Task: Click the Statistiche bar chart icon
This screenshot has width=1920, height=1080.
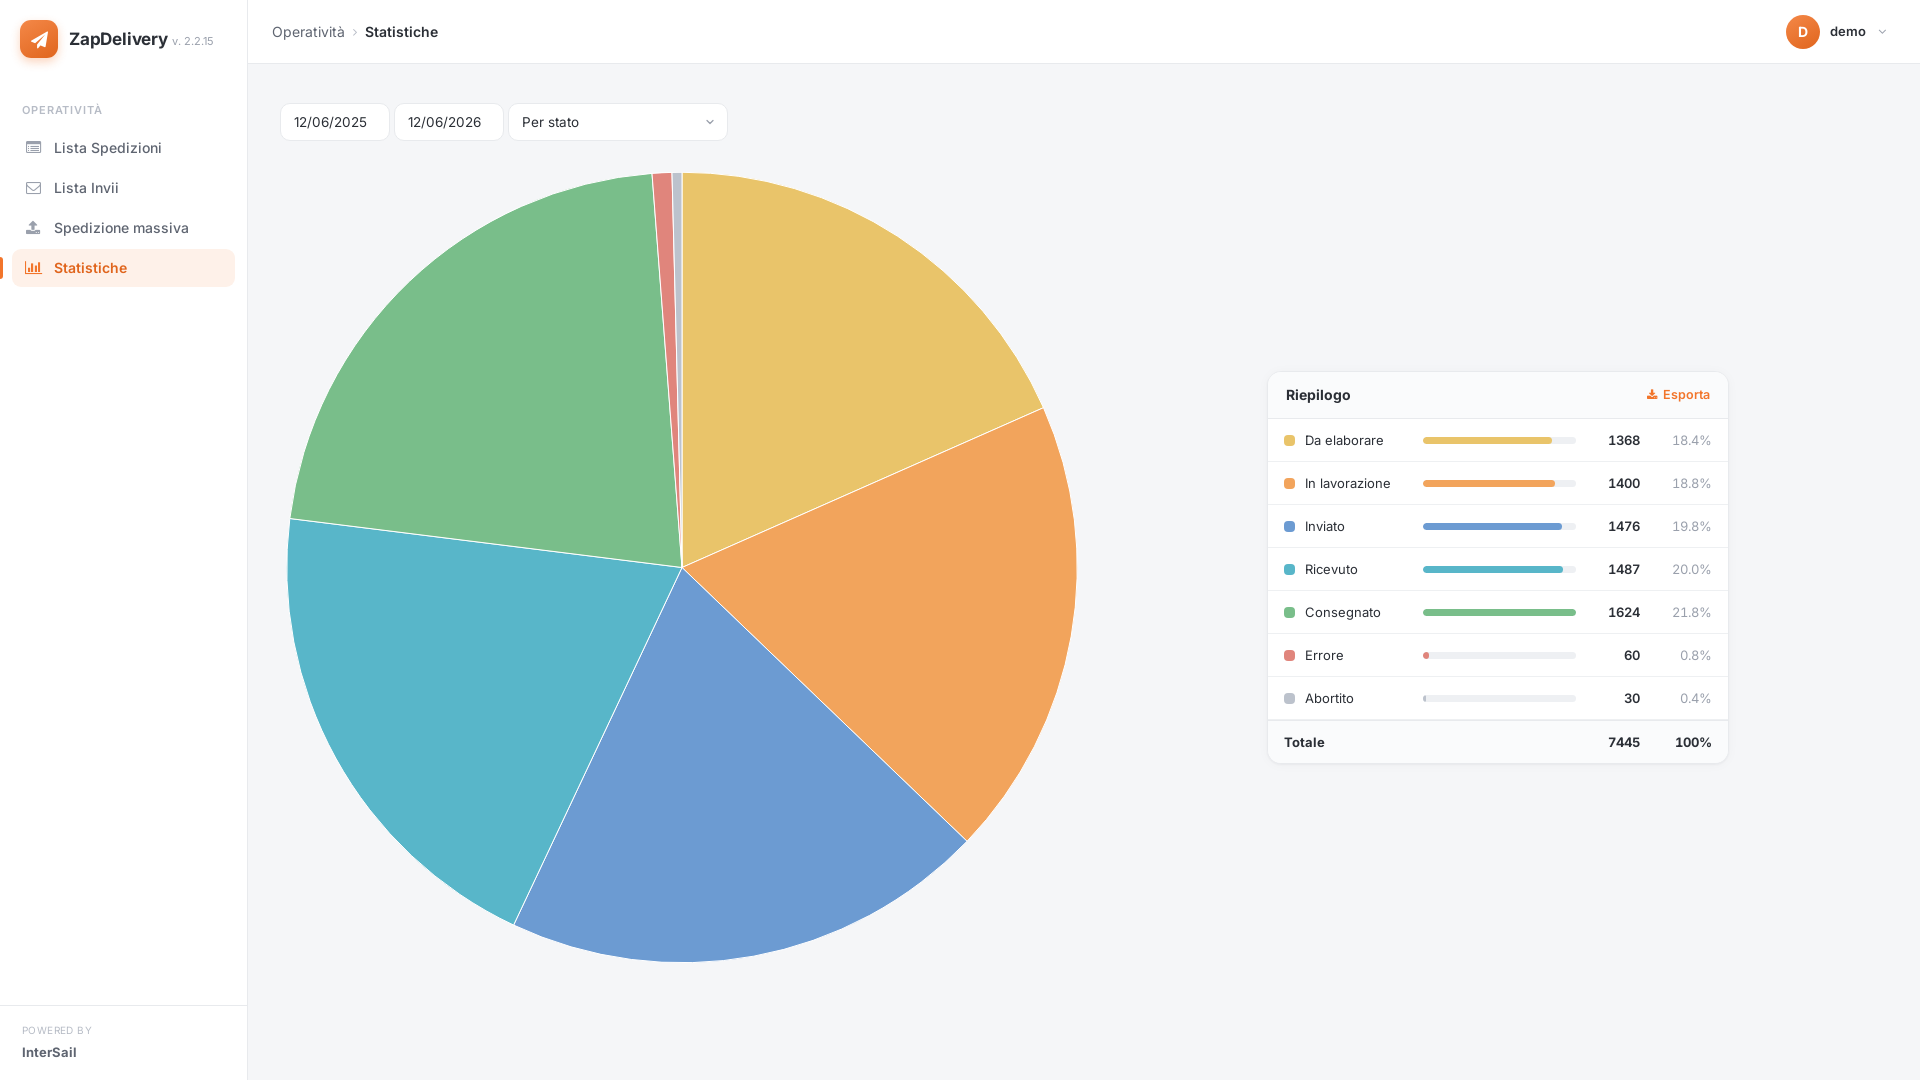Action: [34, 268]
